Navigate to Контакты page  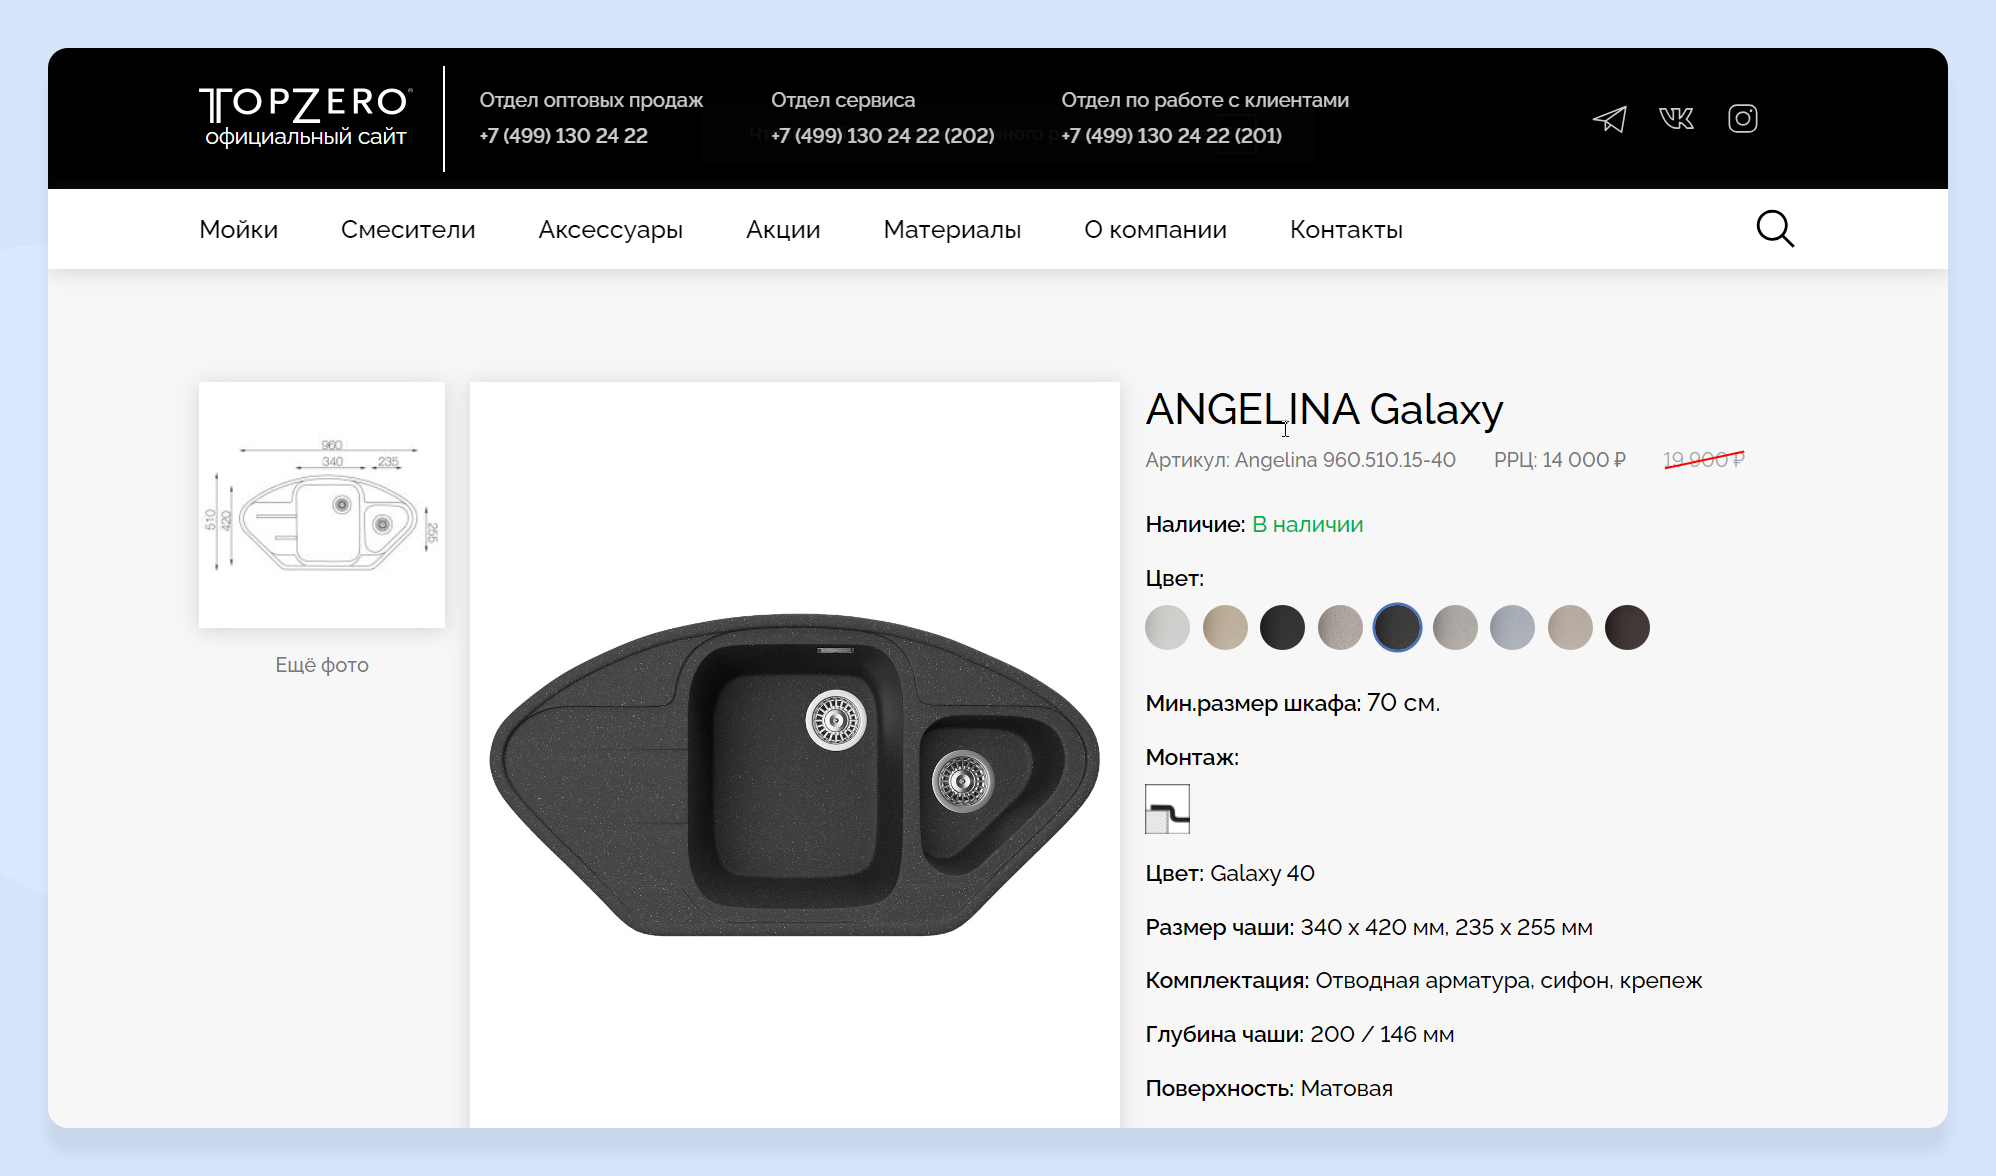click(1346, 230)
